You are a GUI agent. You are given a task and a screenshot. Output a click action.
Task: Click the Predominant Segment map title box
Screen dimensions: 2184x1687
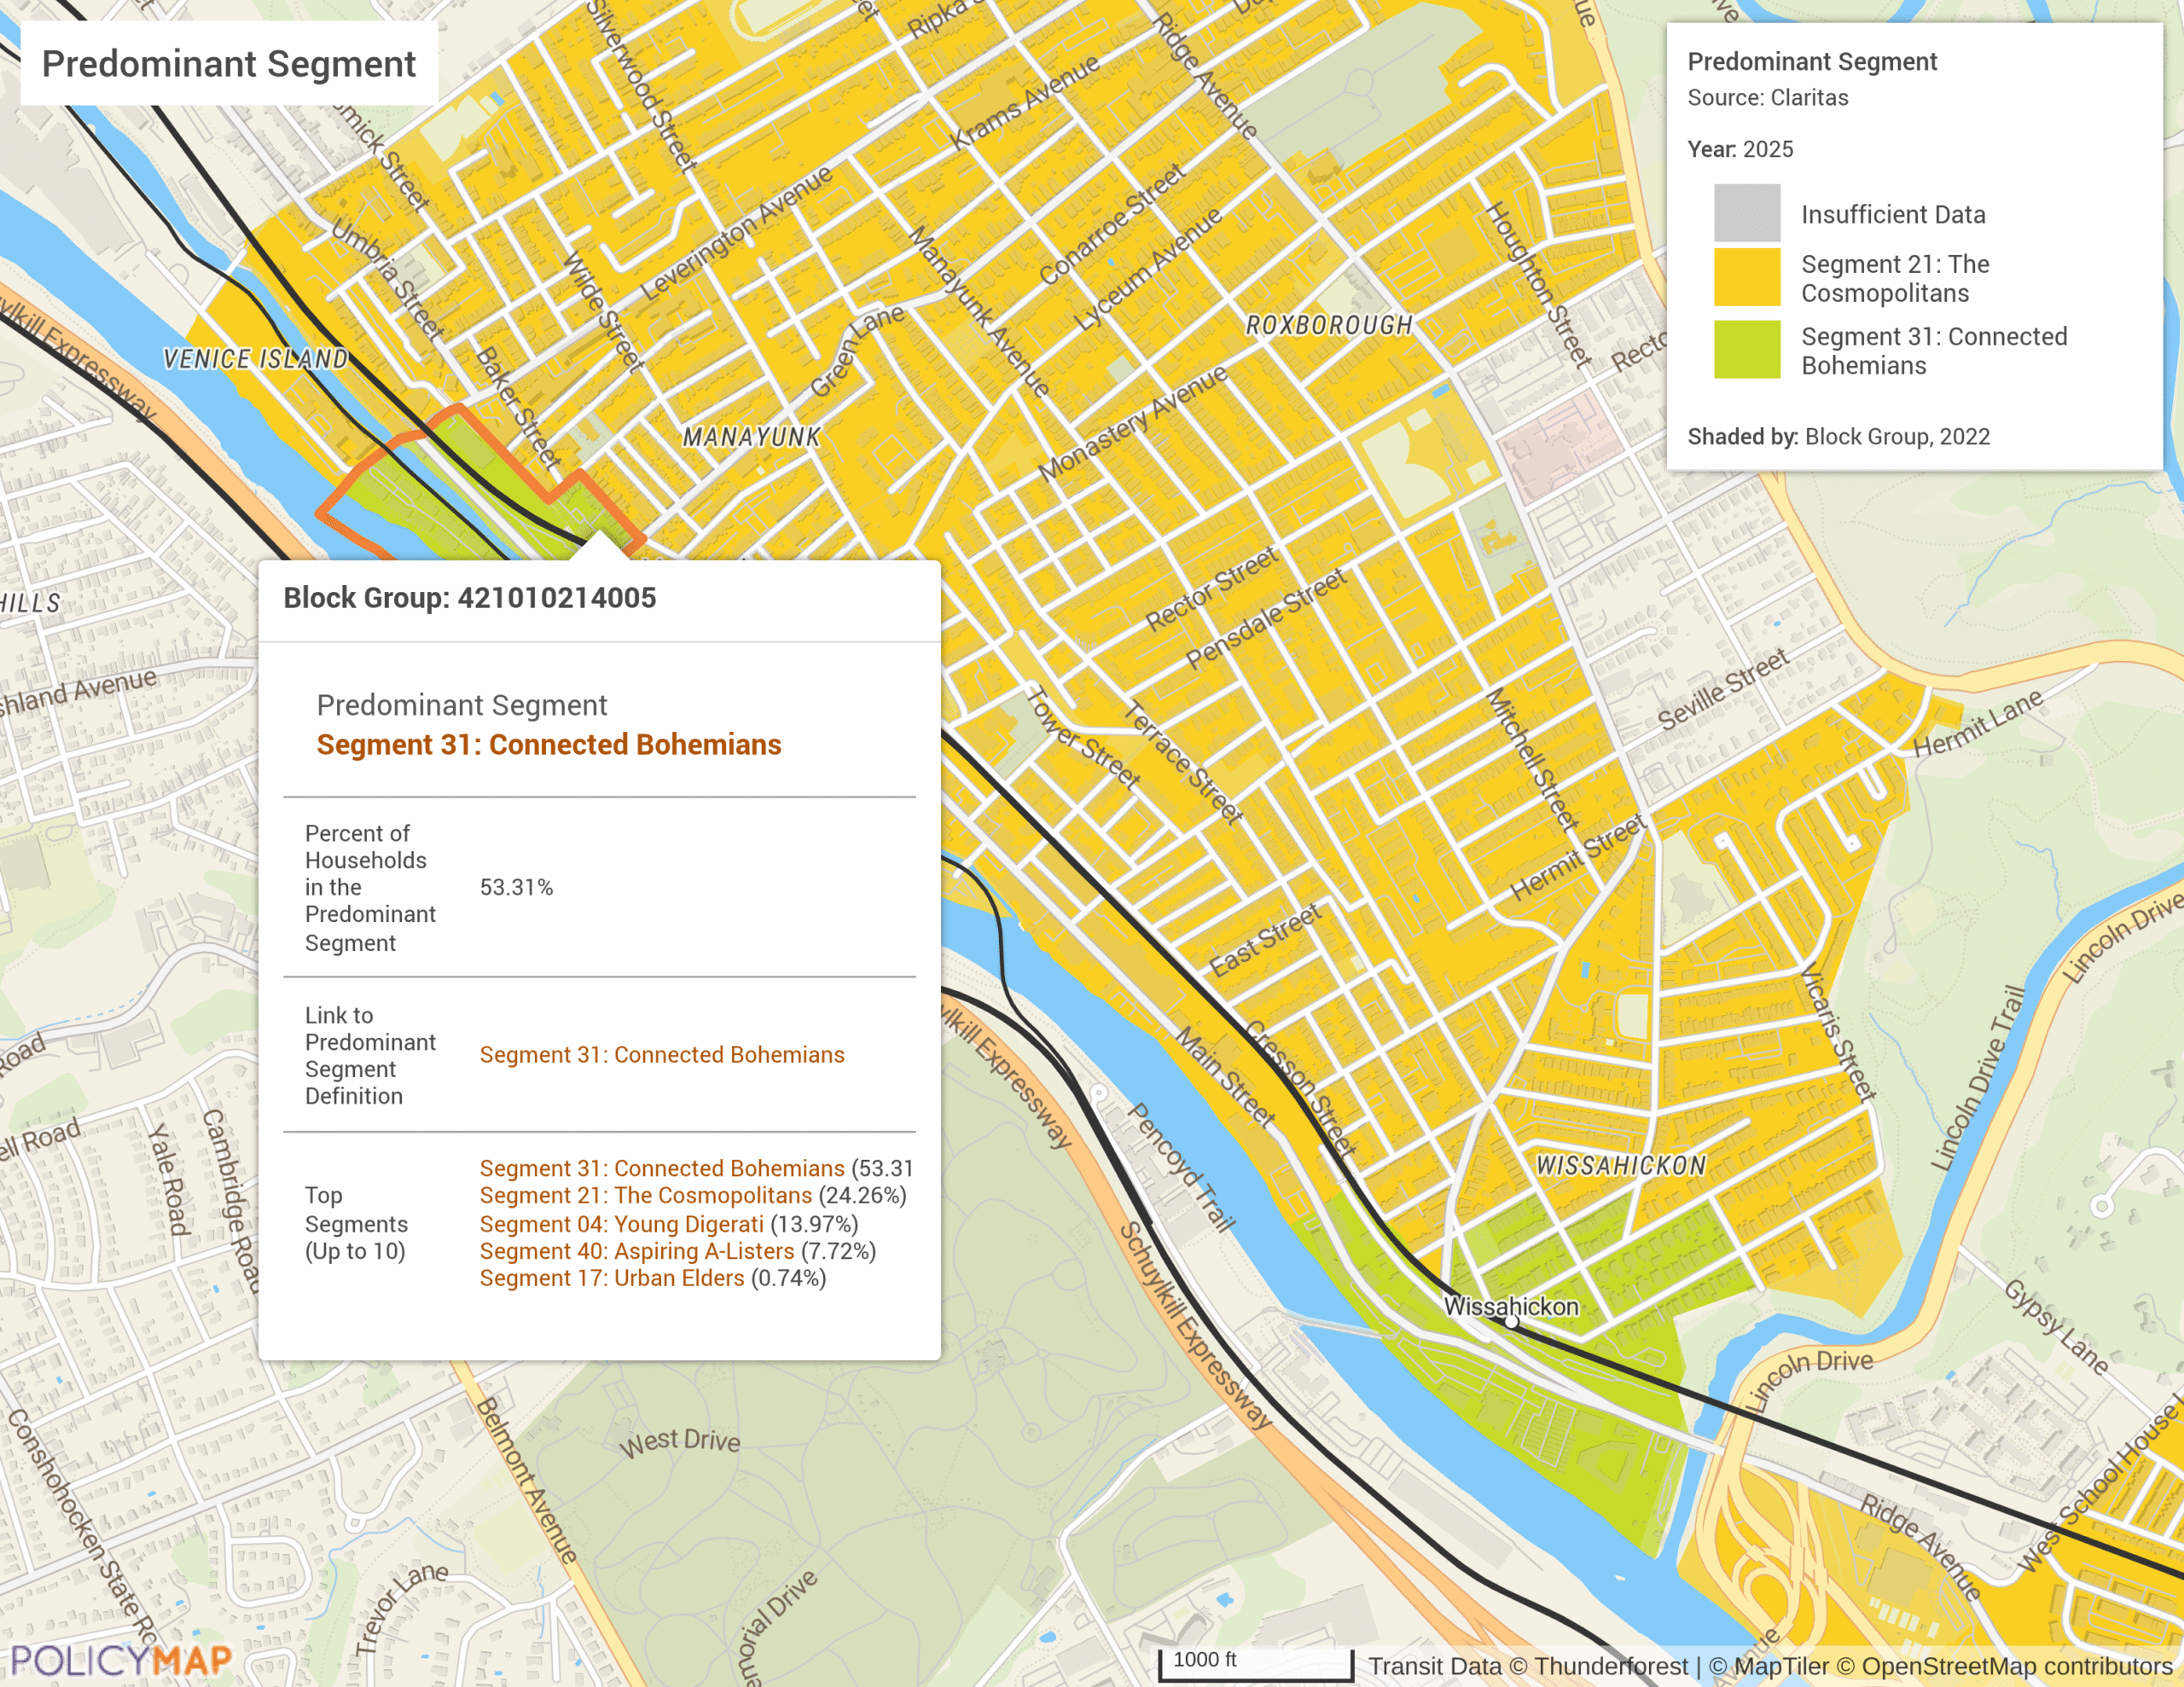(x=229, y=64)
